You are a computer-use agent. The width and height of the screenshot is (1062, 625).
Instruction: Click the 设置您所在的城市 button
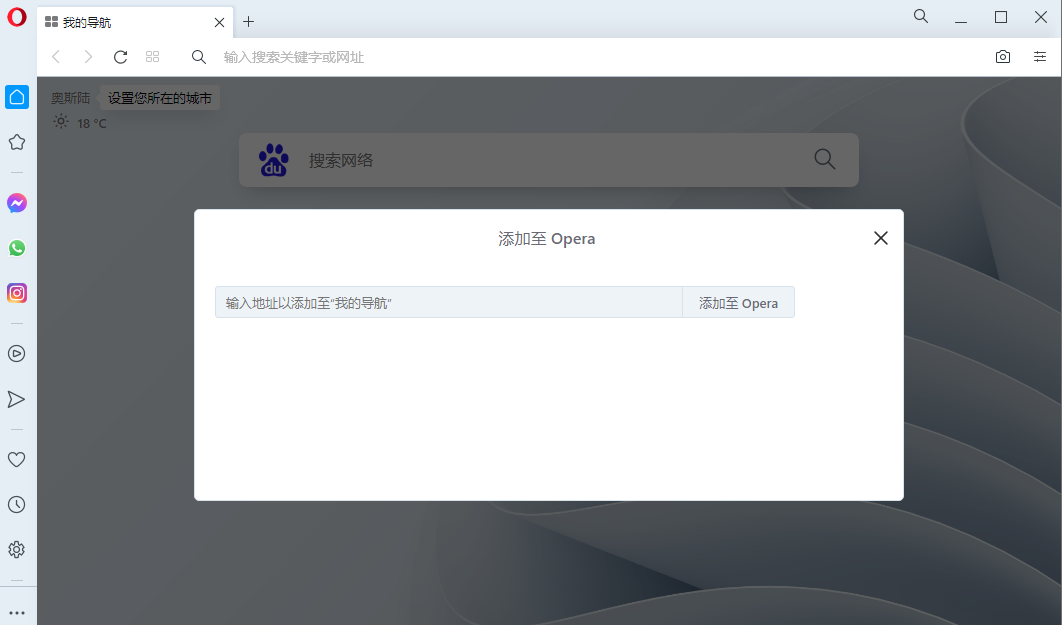point(160,98)
